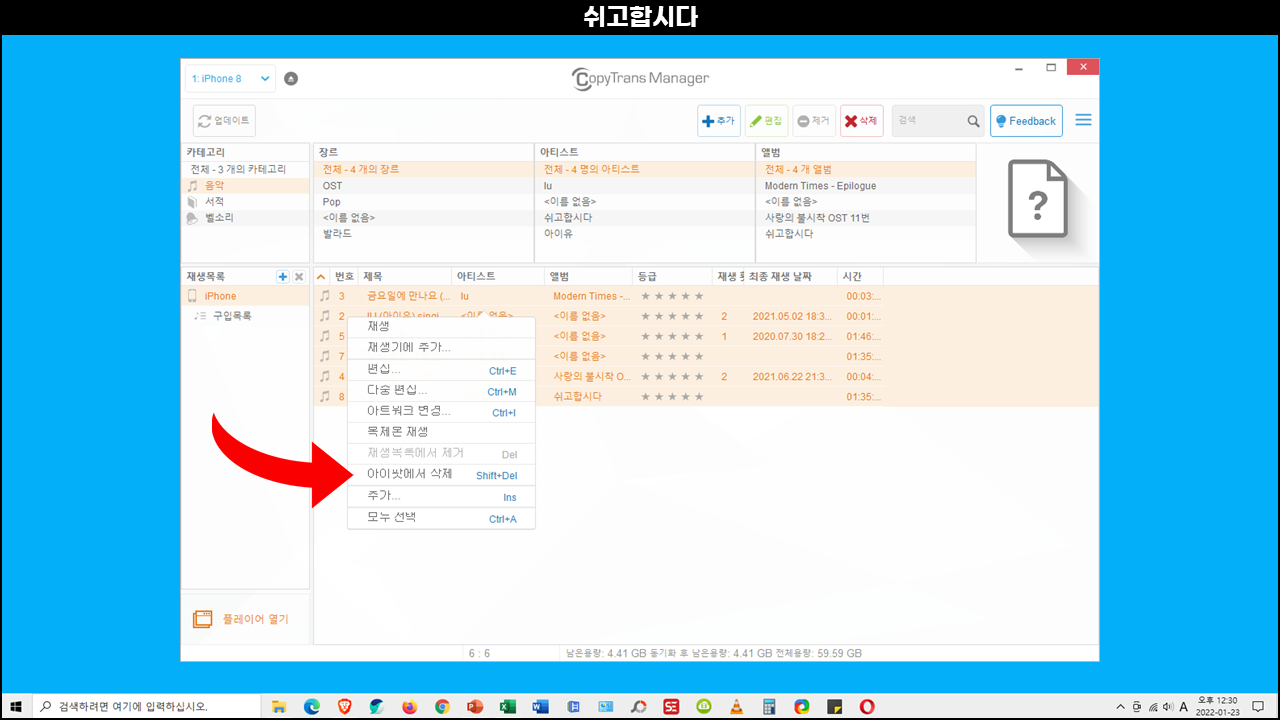Image resolution: width=1280 pixels, height=720 pixels.
Task: Toggle sort order arrow in track list header
Action: 321,276
